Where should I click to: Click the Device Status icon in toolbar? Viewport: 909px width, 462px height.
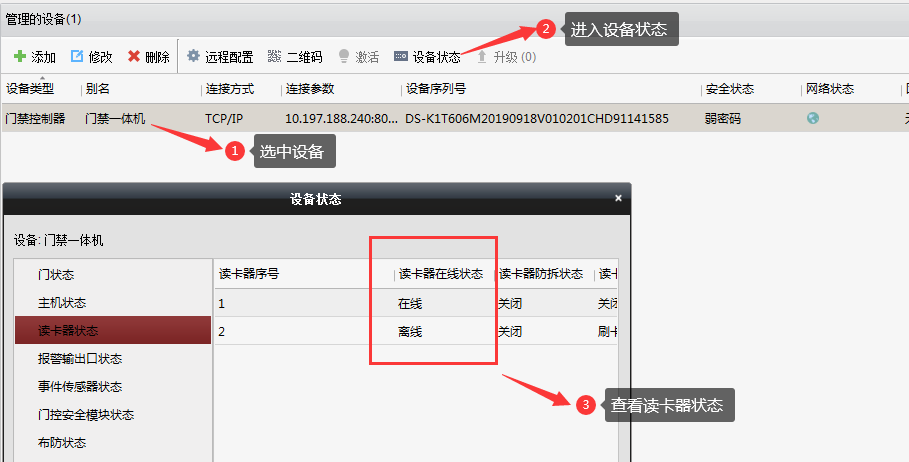401,56
